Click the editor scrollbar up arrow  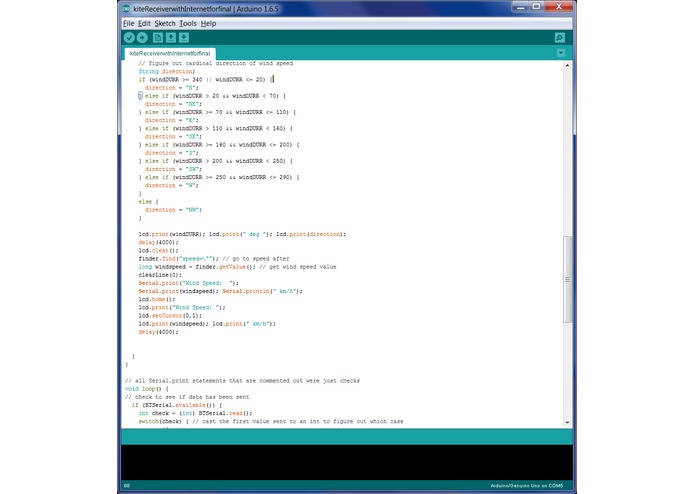click(x=567, y=65)
